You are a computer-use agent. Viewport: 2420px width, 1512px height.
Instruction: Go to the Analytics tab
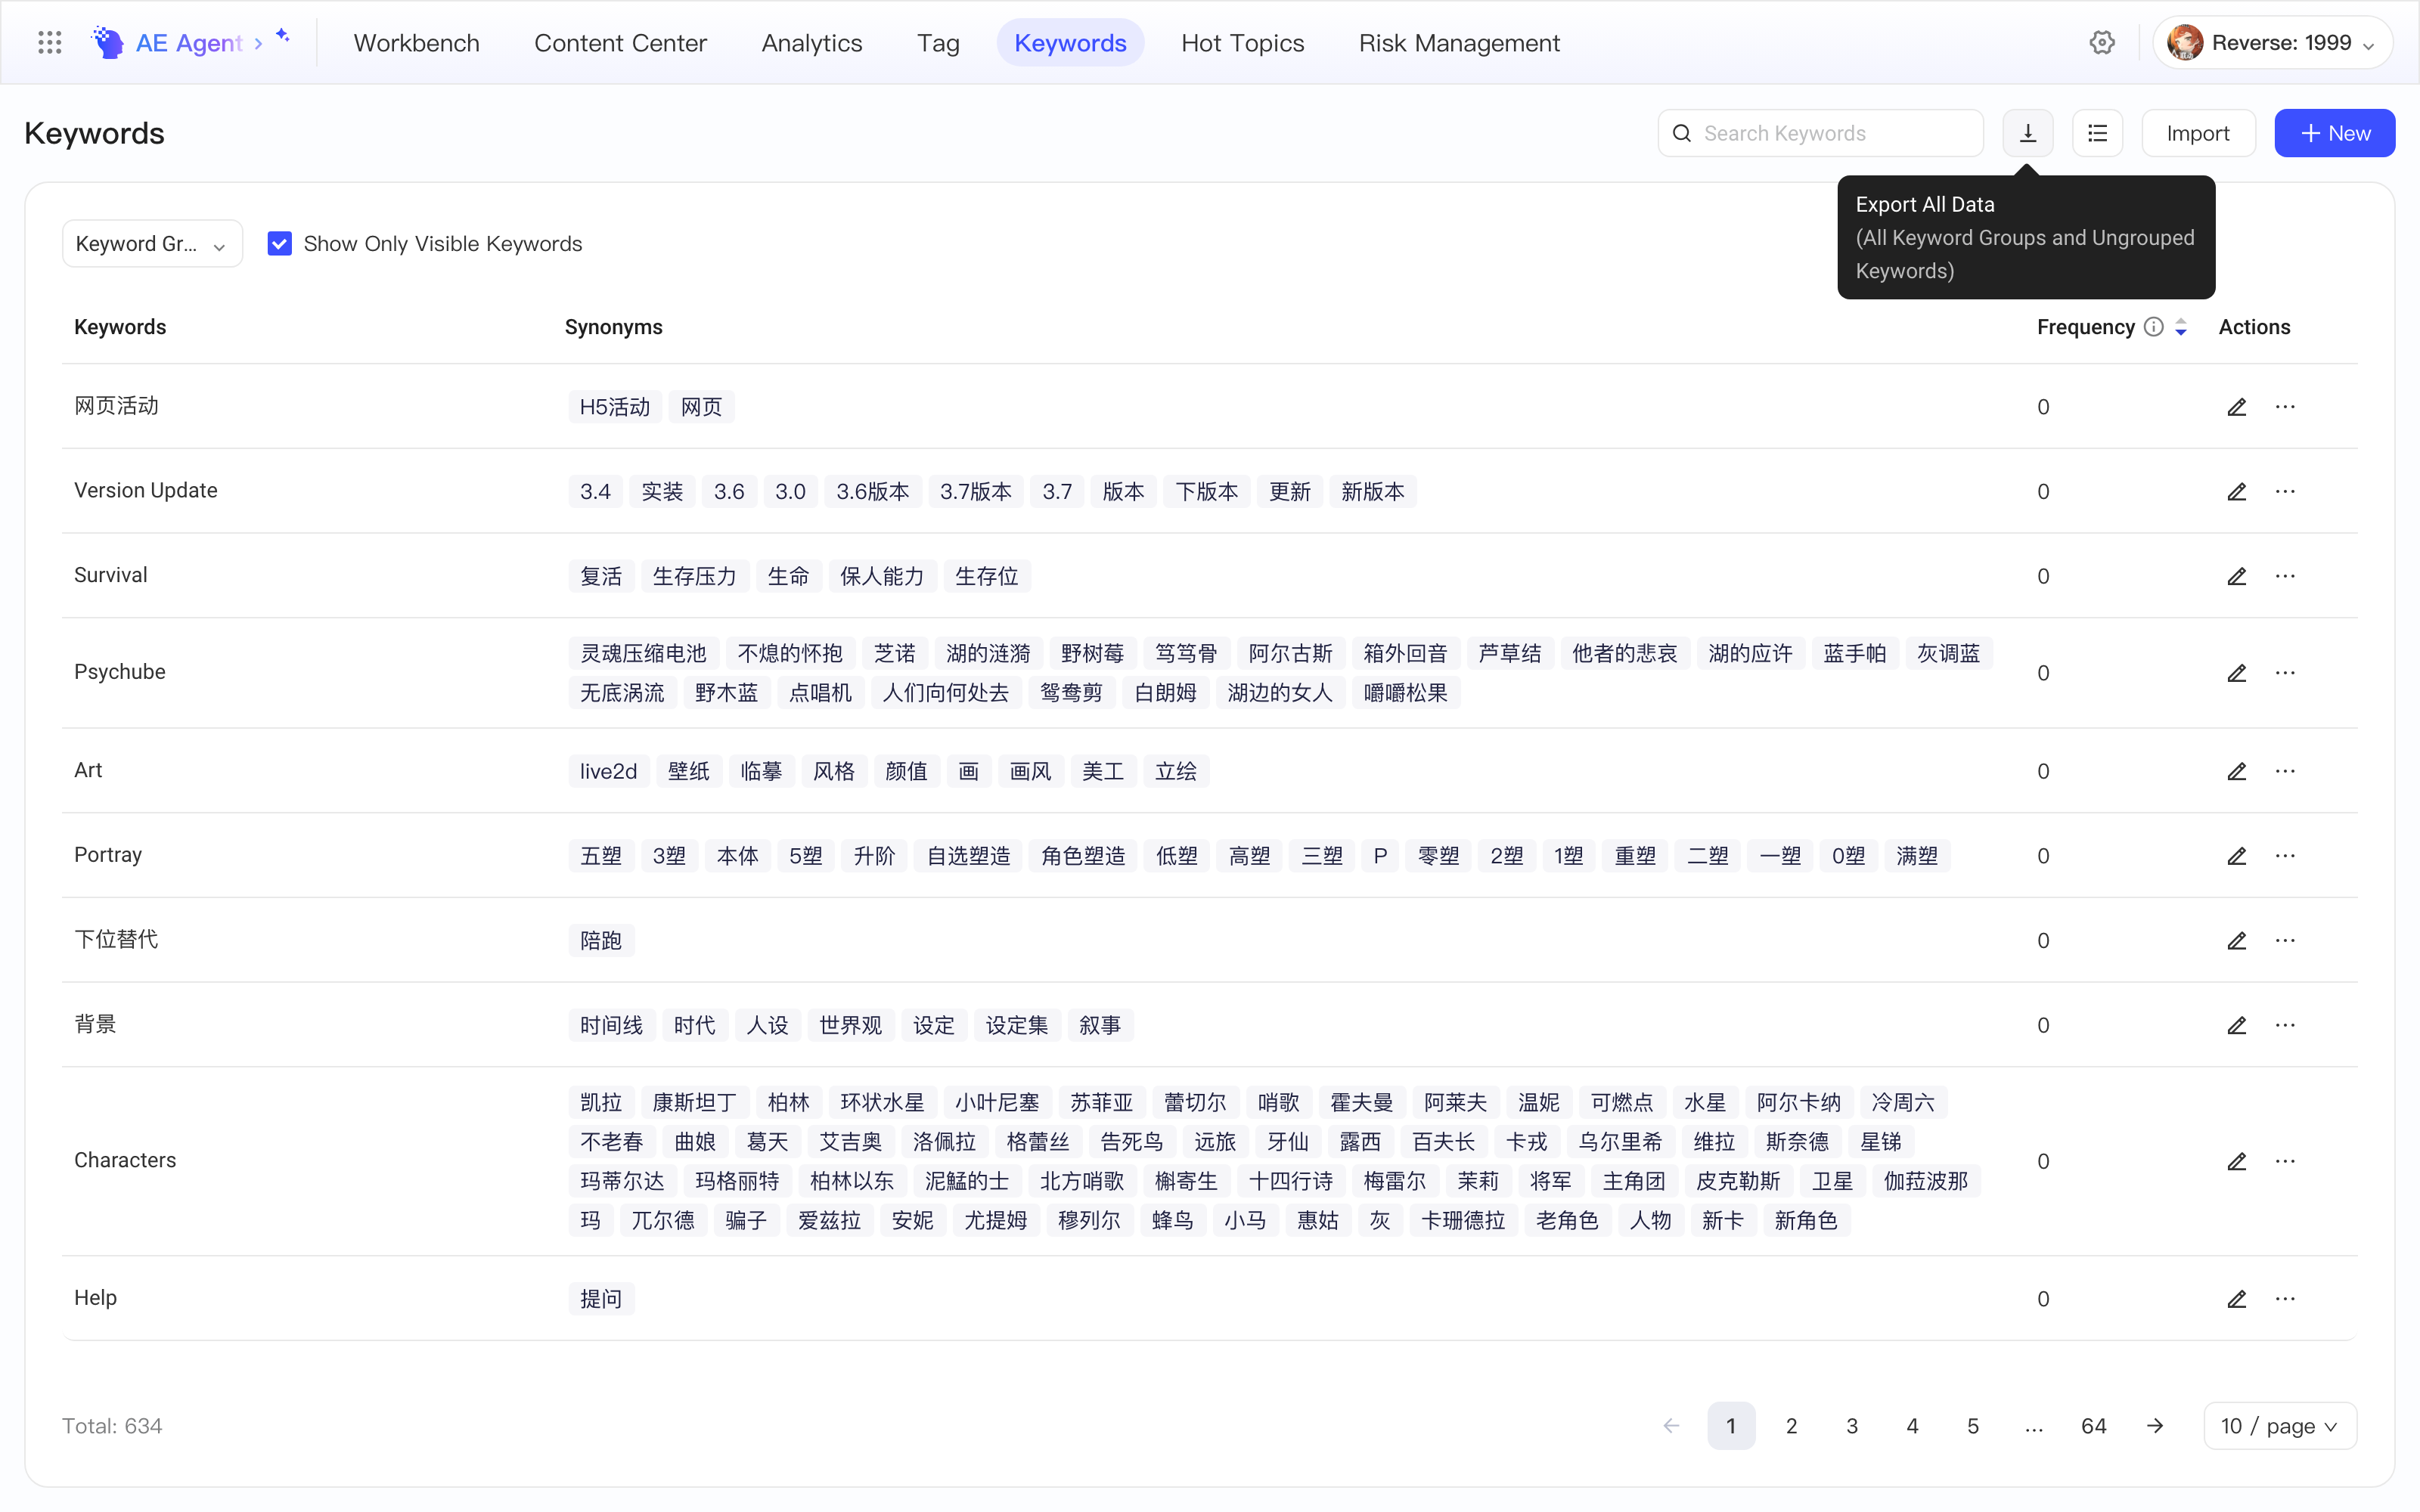pyautogui.click(x=811, y=43)
